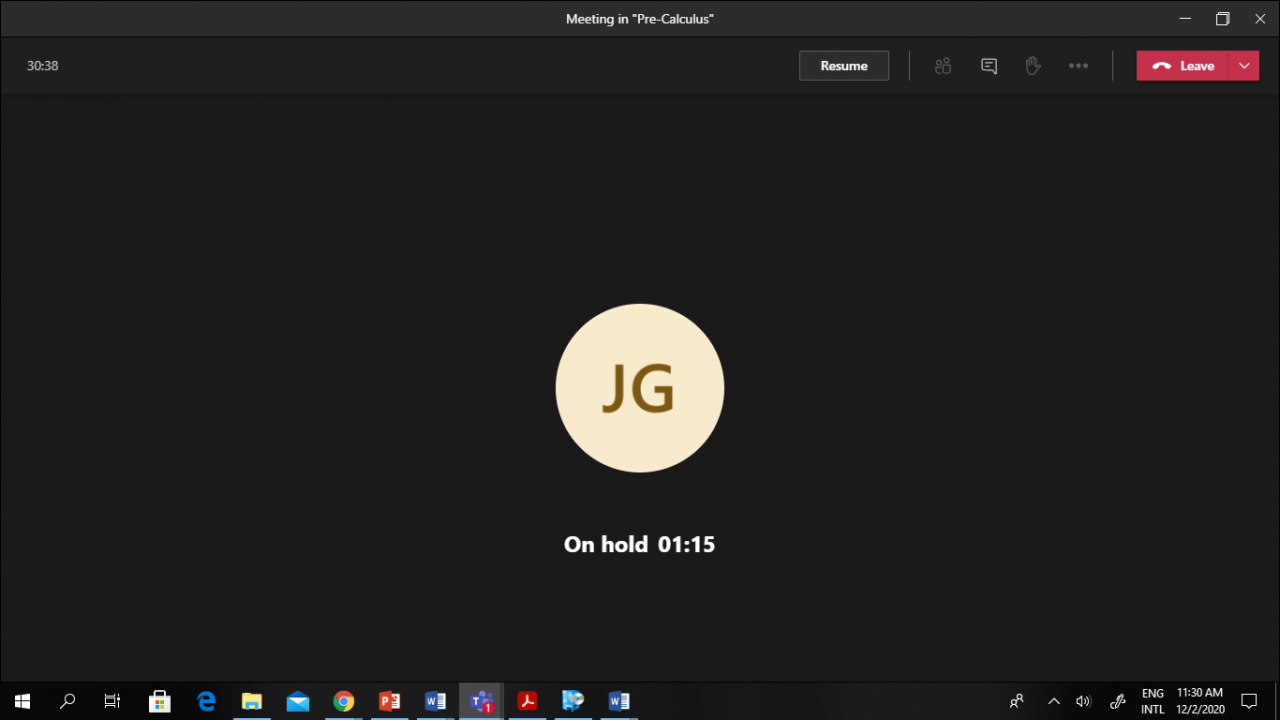Click Resume to rejoin the meeting
The height and width of the screenshot is (720, 1280).
[843, 66]
